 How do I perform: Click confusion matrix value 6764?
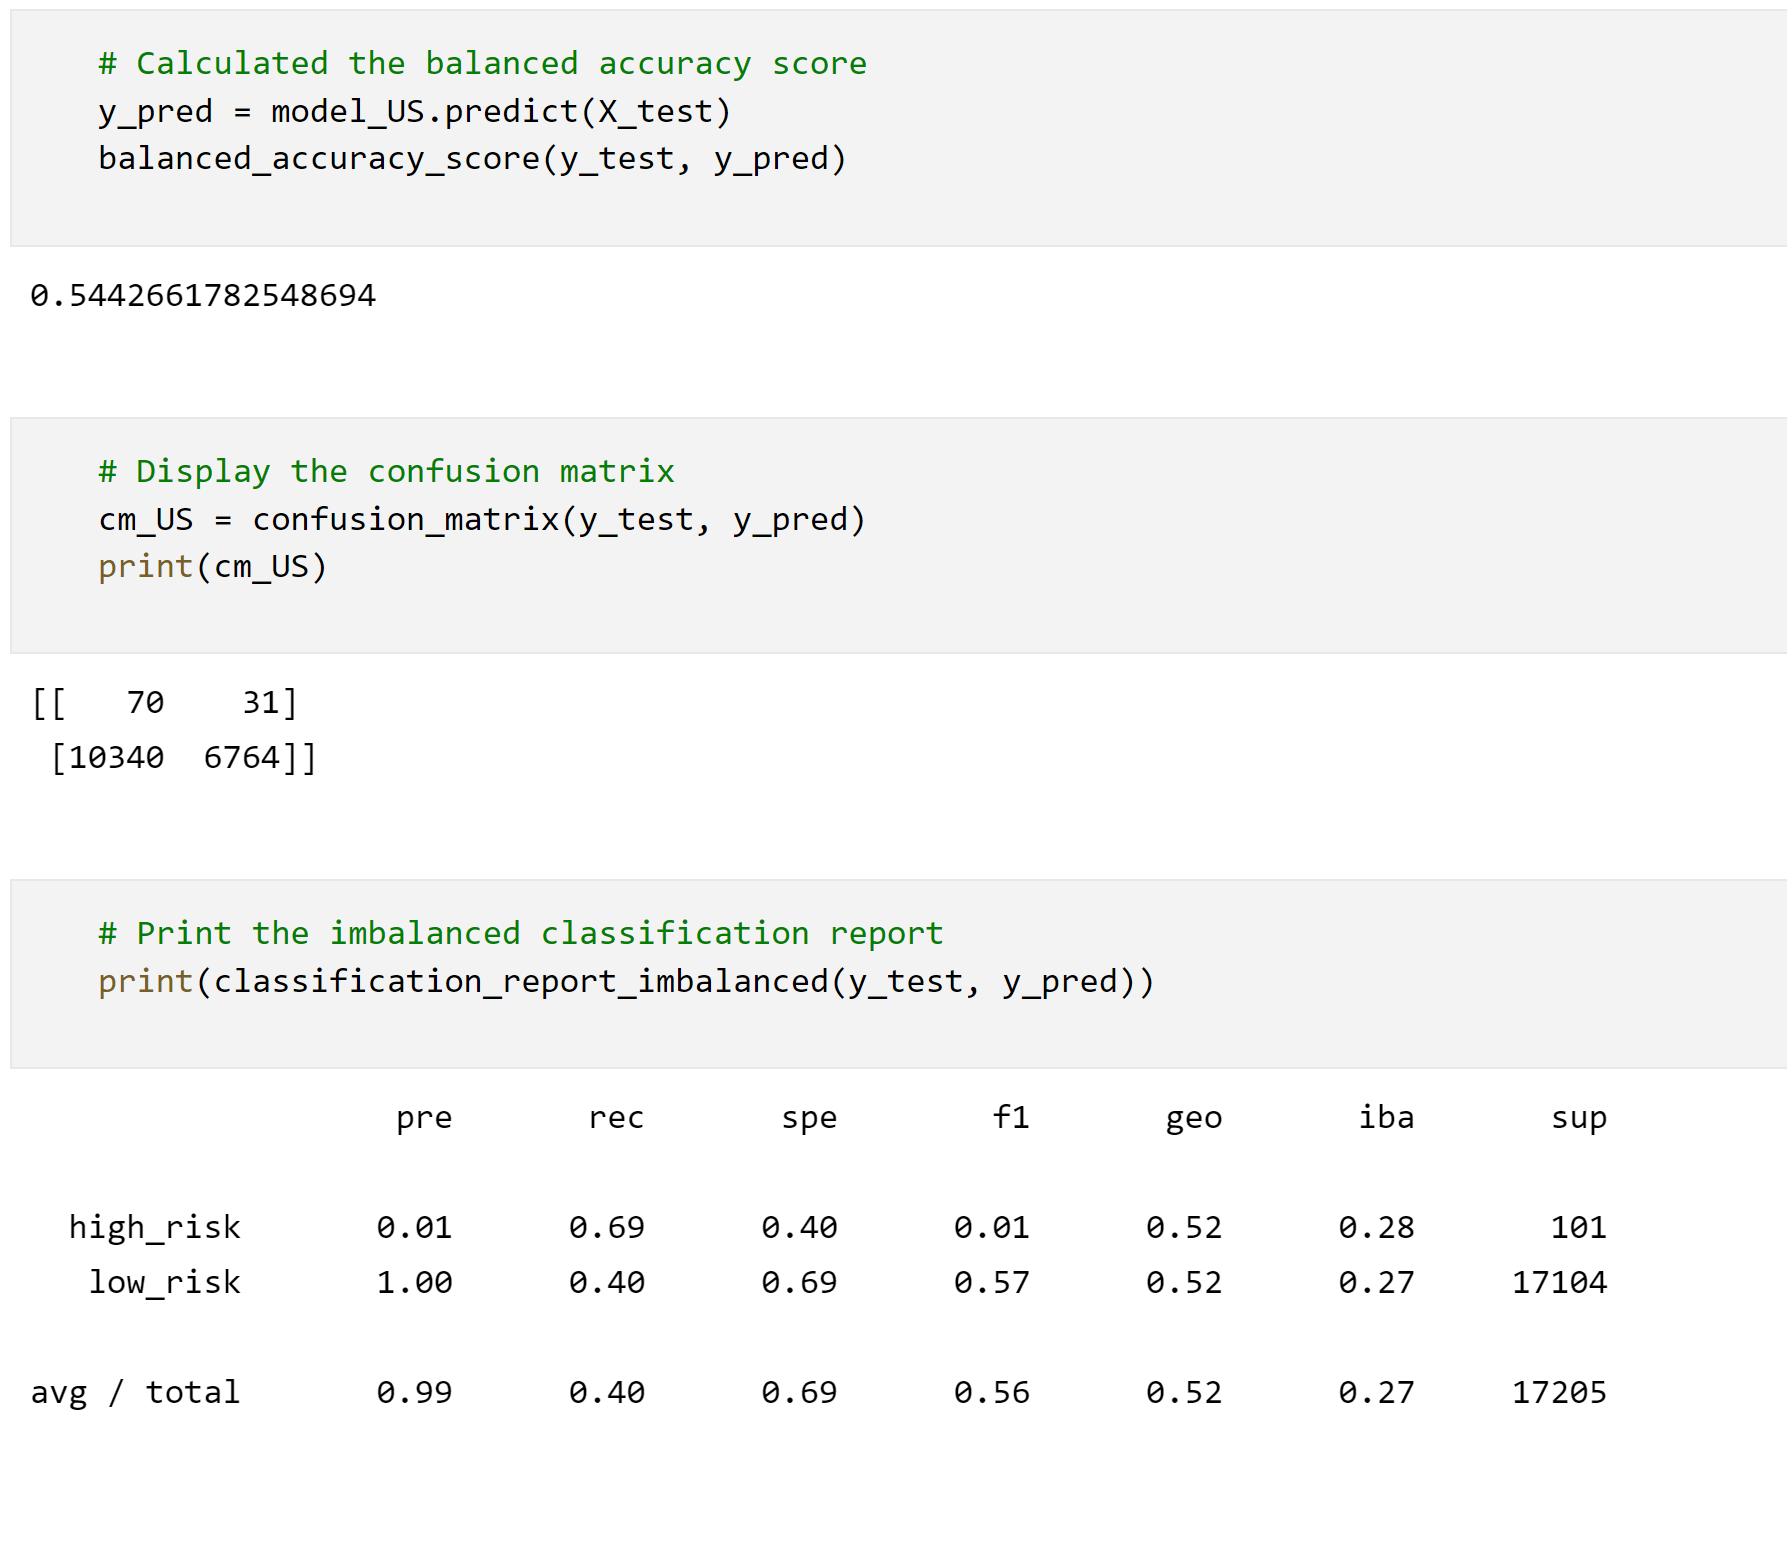[241, 758]
